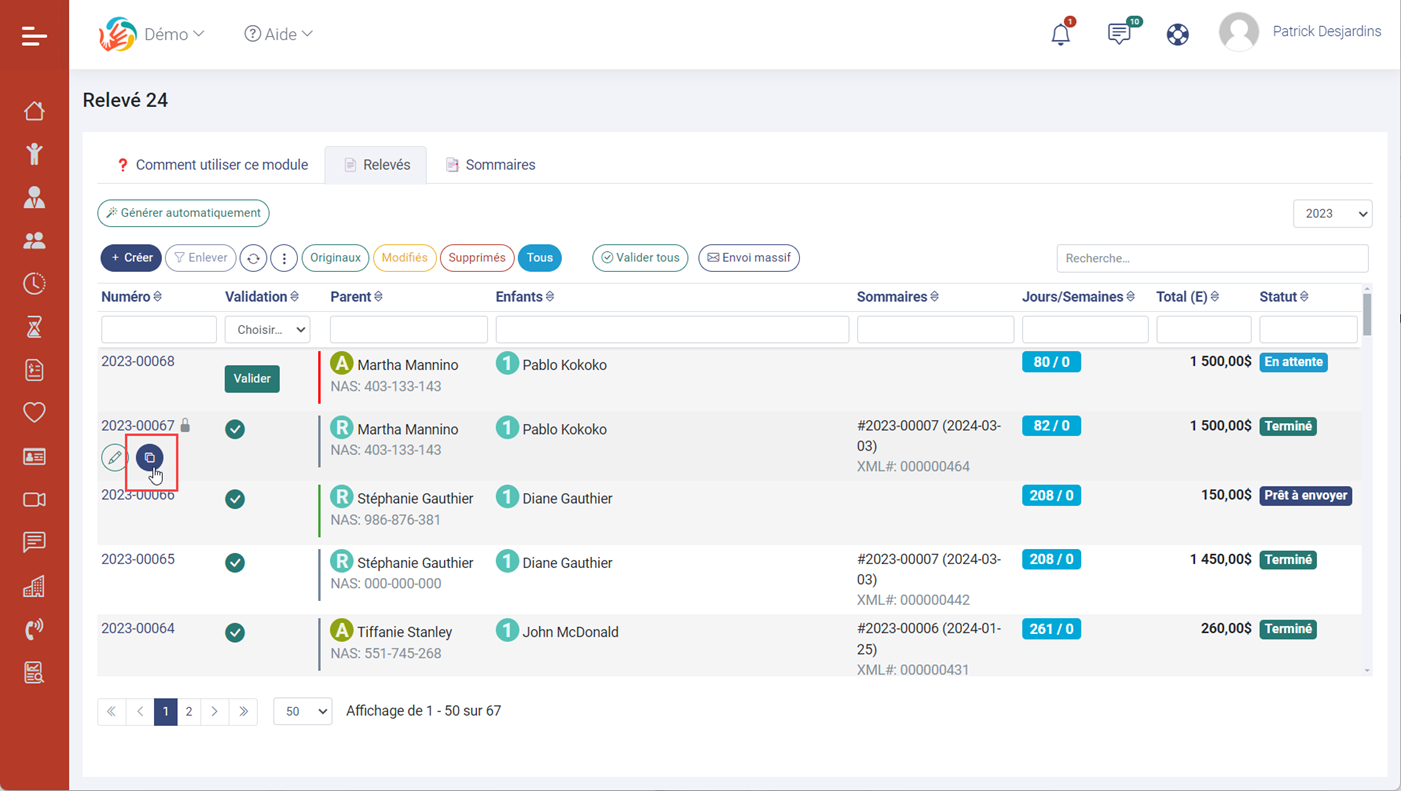The width and height of the screenshot is (1401, 791).
Task: Open the ID card sidebar icon
Action: 34,456
